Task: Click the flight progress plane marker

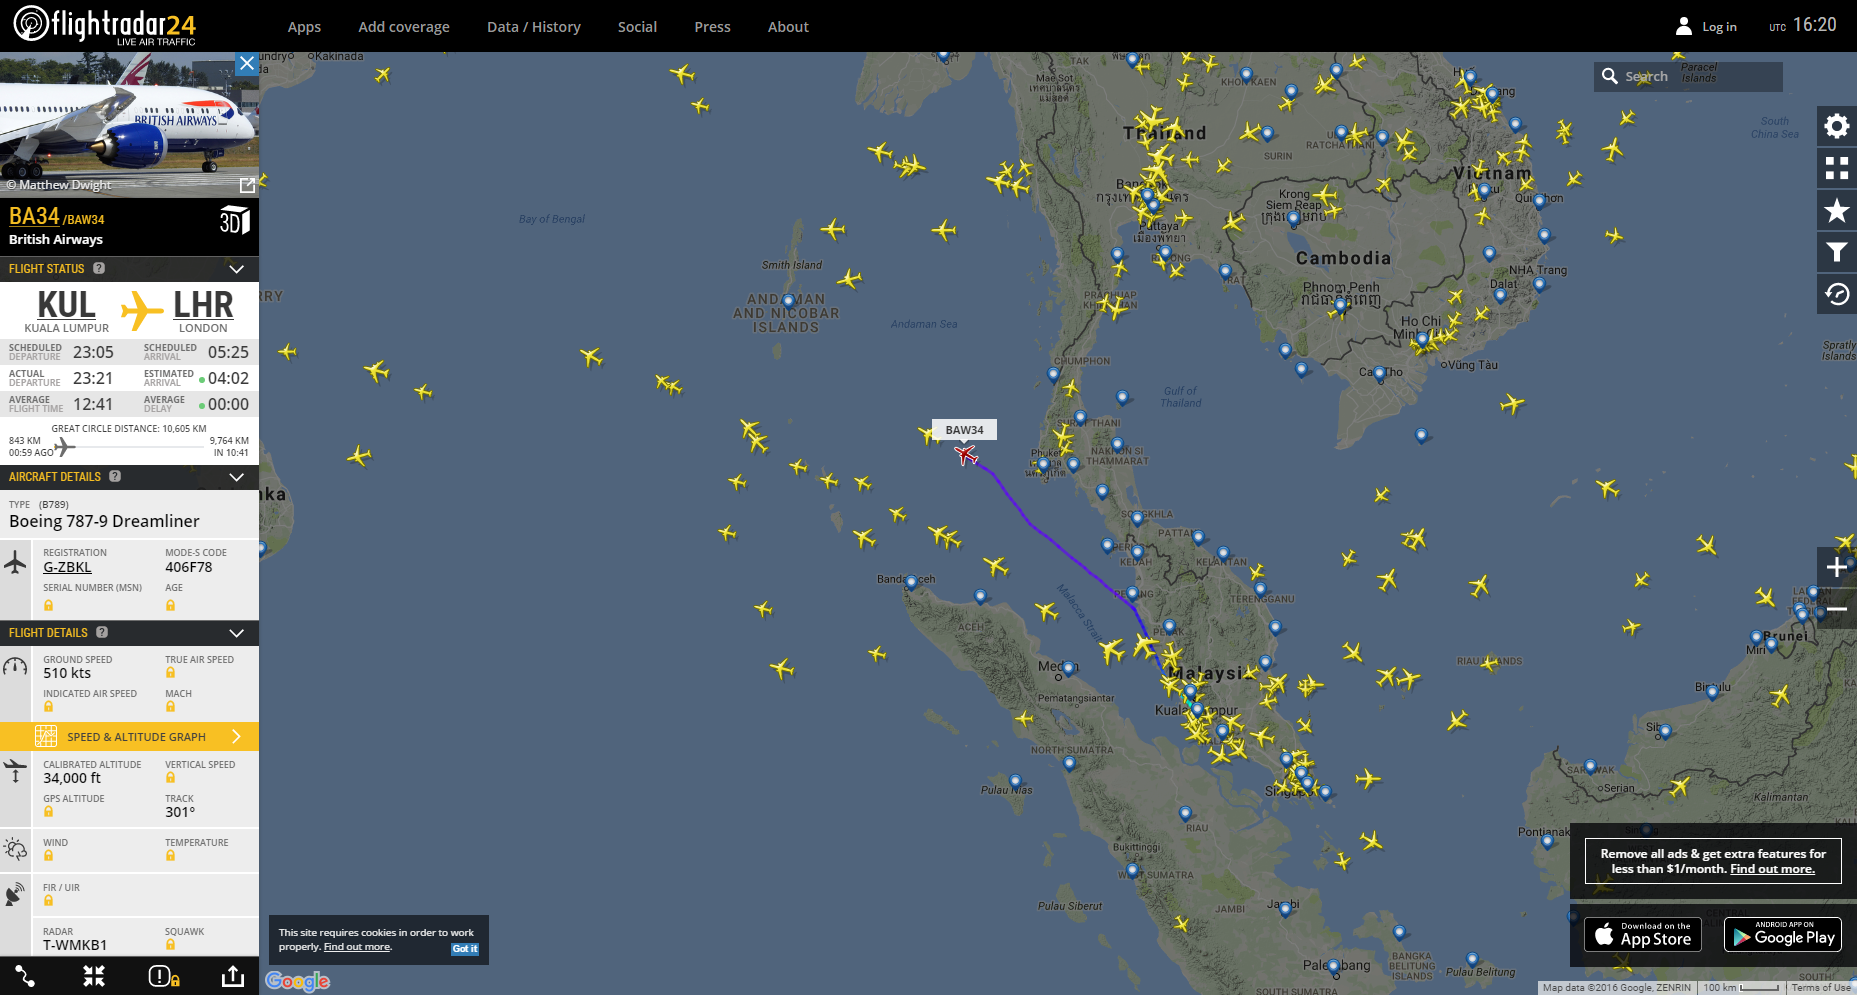Action: pyautogui.click(x=65, y=446)
